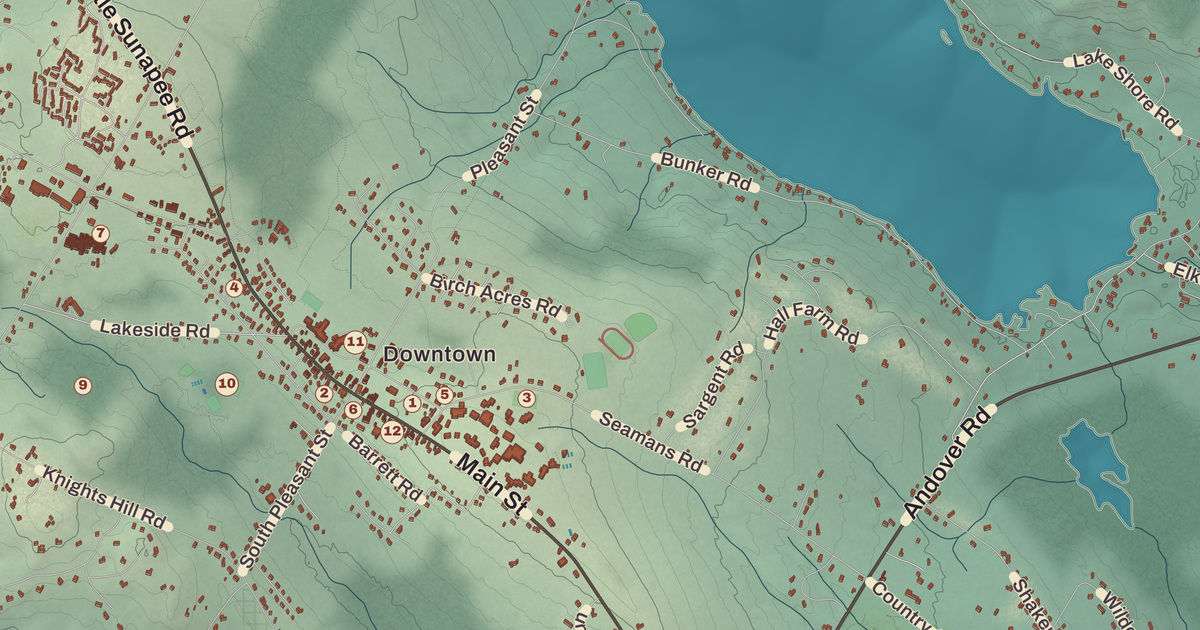Click map marker number 5
The image size is (1200, 630).
444,394
